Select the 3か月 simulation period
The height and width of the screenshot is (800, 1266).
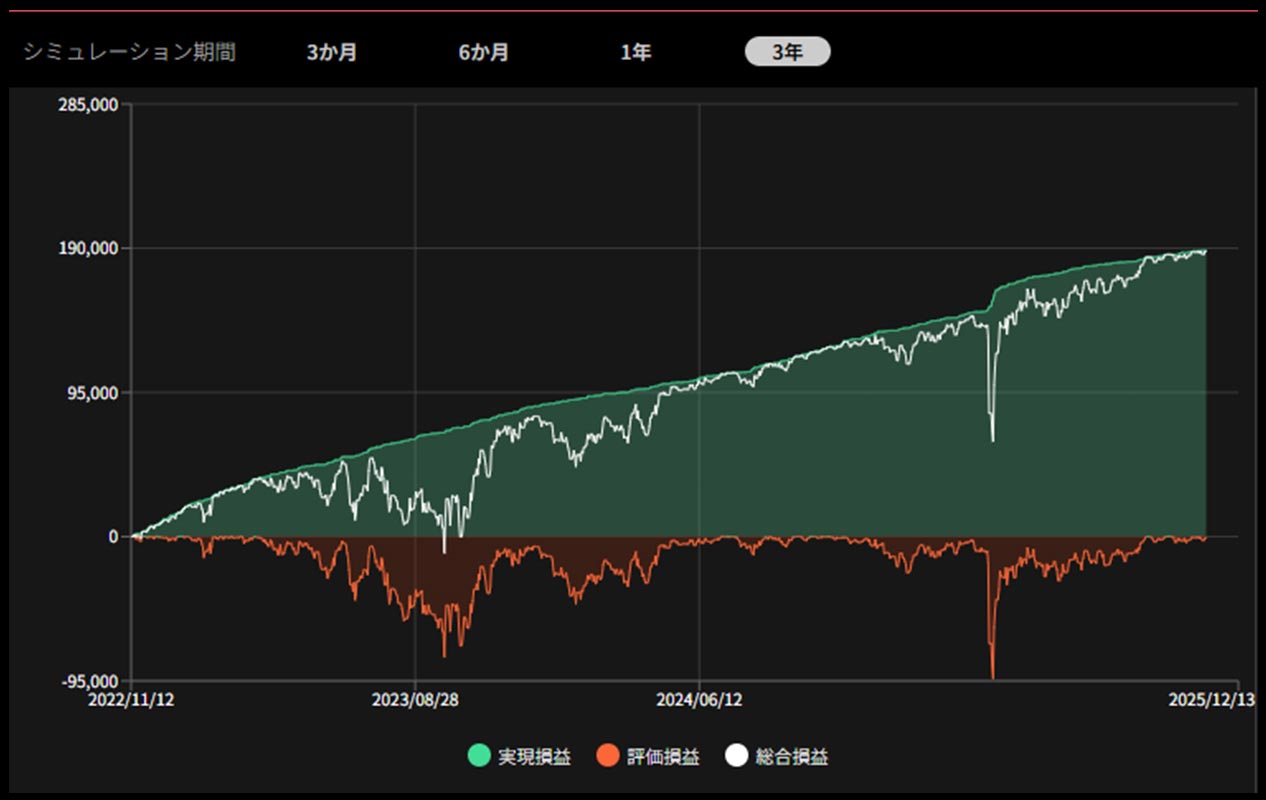pyautogui.click(x=331, y=52)
